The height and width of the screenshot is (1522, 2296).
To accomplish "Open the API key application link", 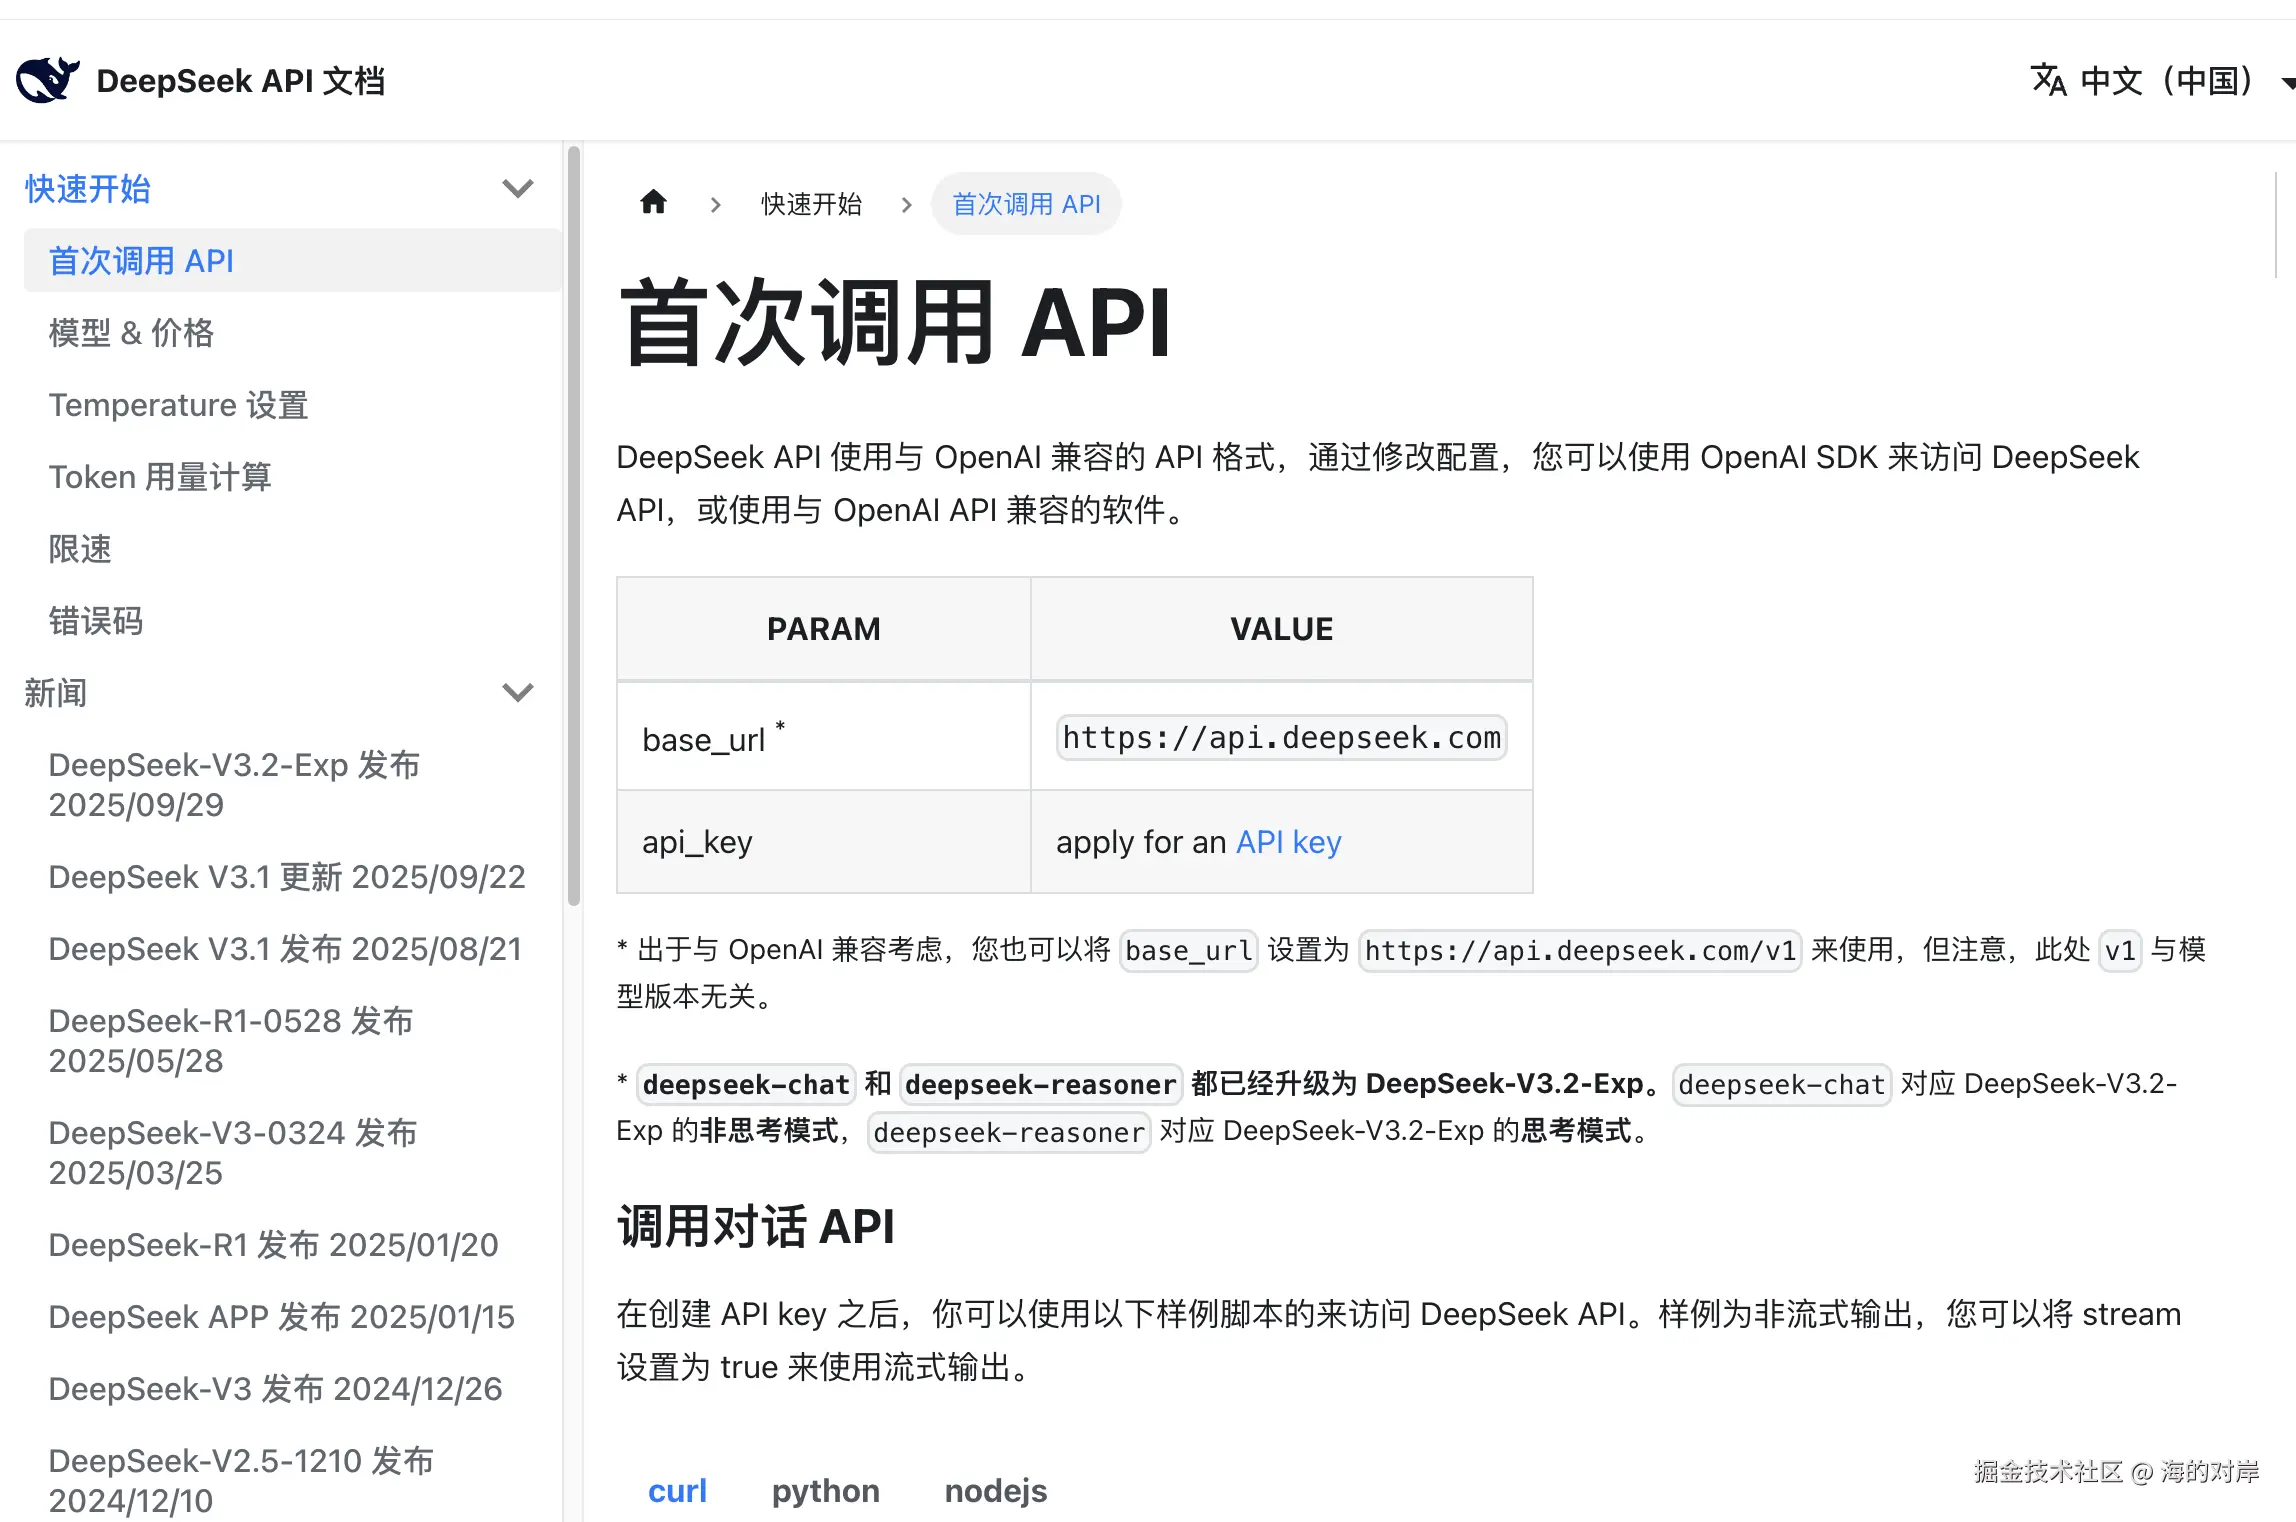I will (1288, 842).
